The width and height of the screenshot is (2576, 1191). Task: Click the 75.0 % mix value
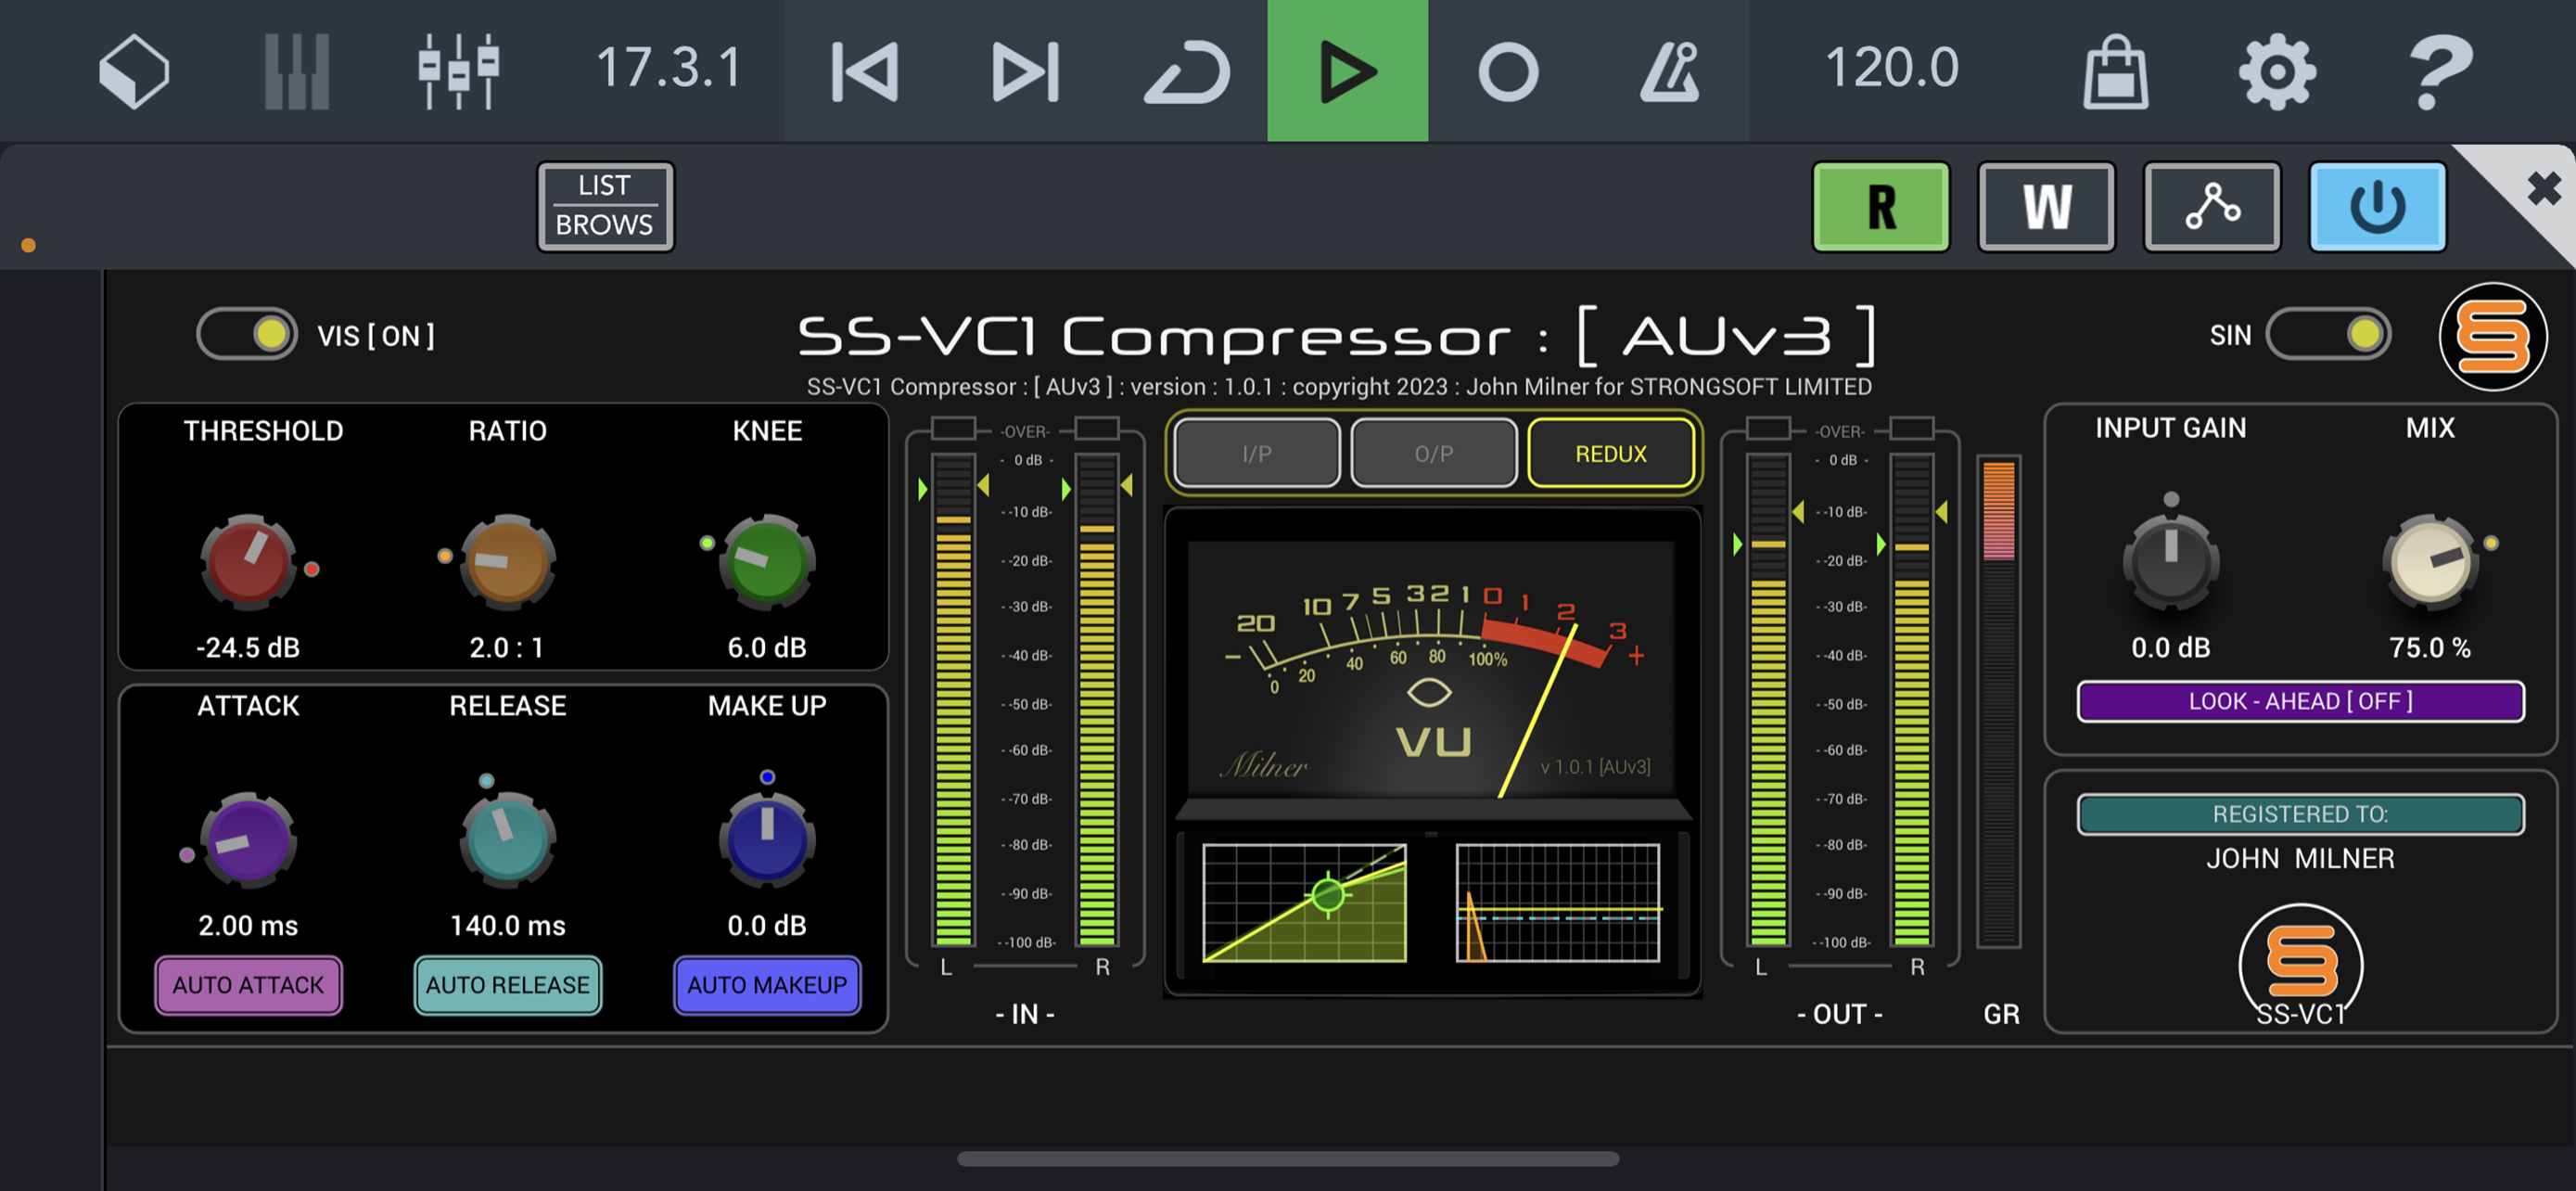pyautogui.click(x=2430, y=648)
